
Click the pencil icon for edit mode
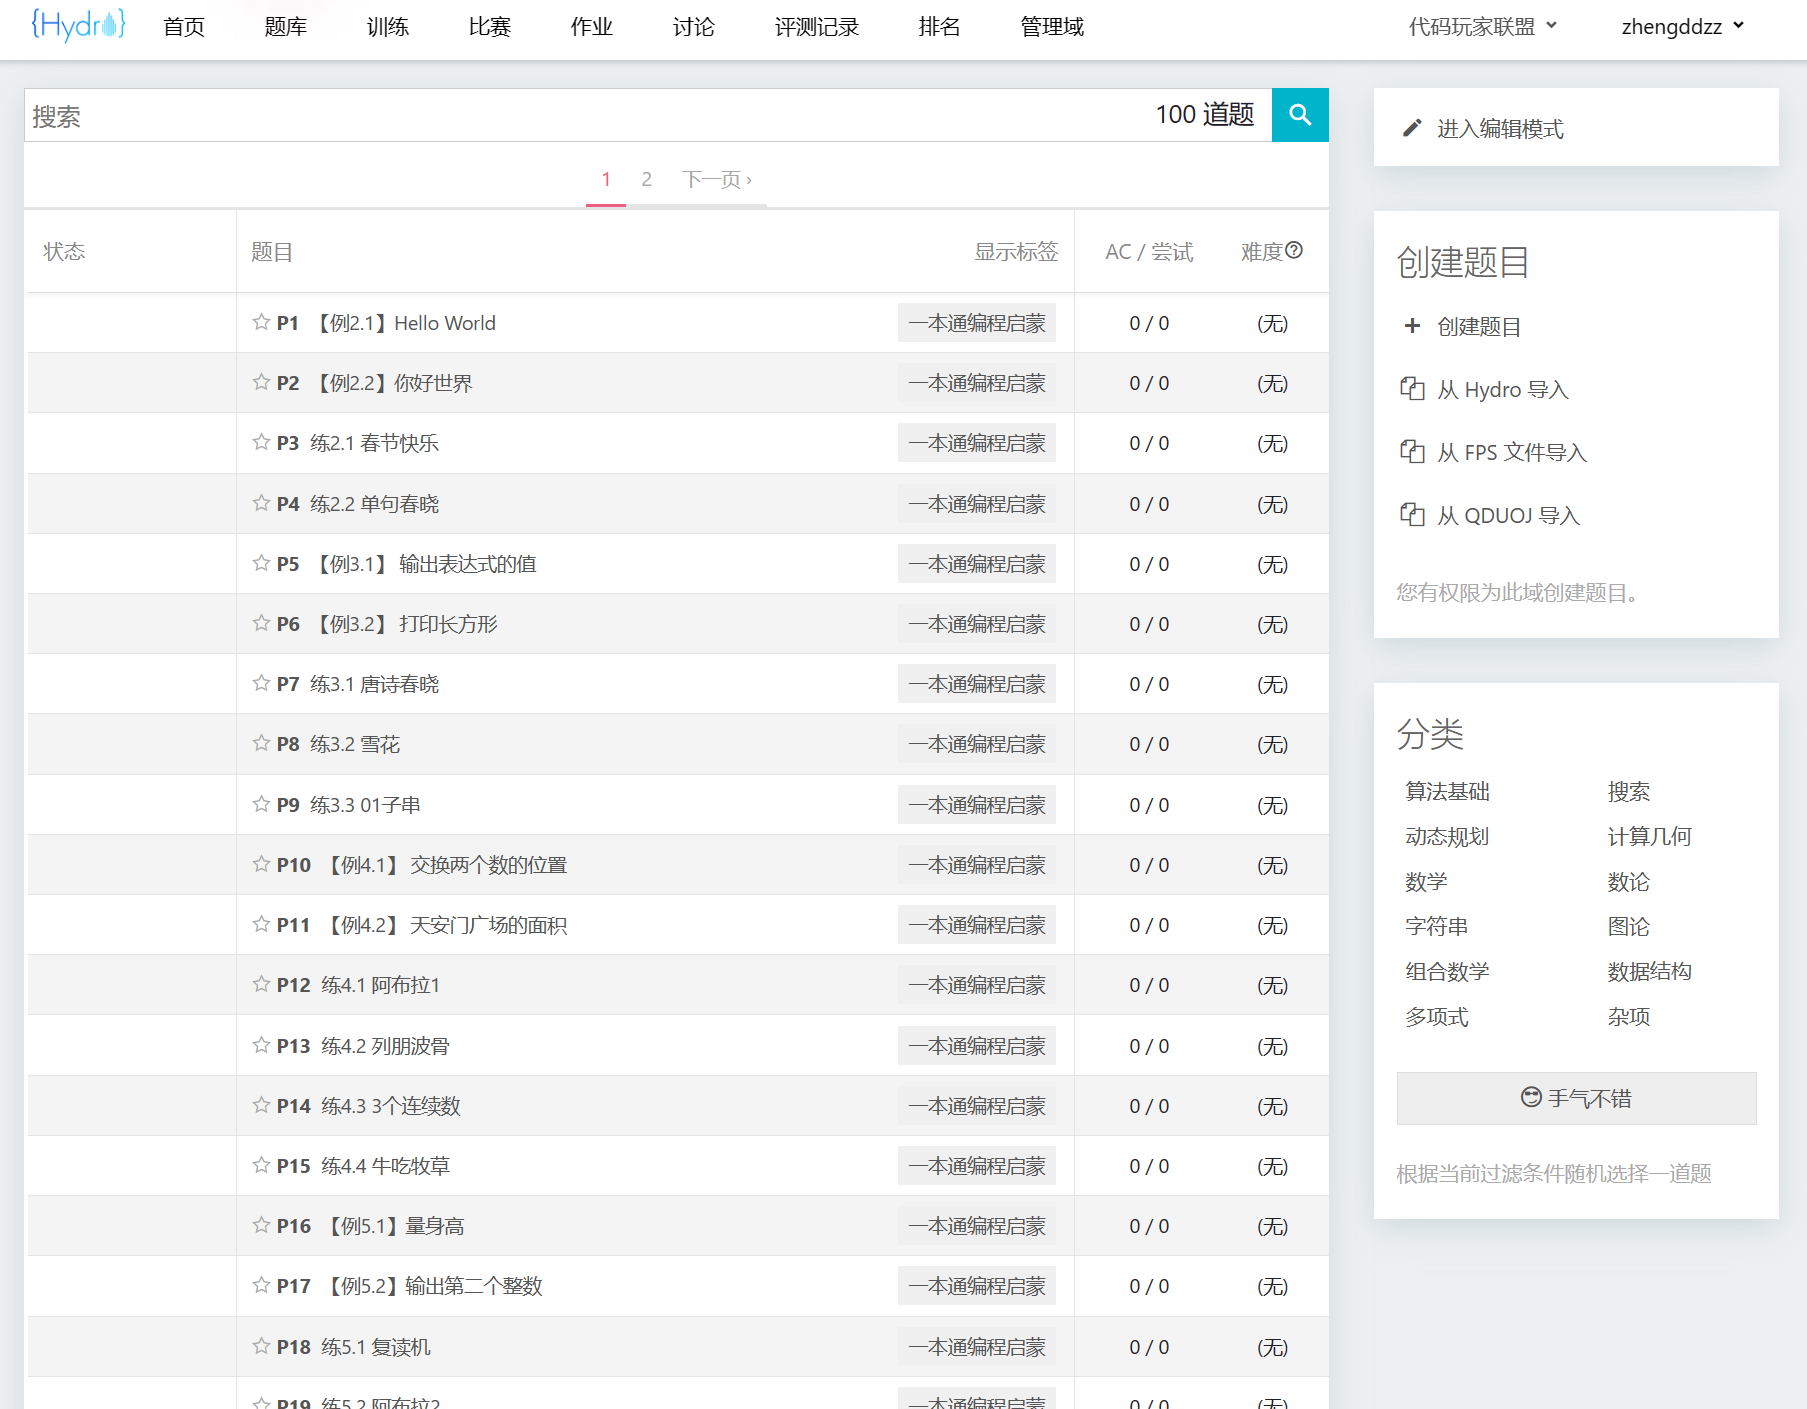click(1411, 128)
